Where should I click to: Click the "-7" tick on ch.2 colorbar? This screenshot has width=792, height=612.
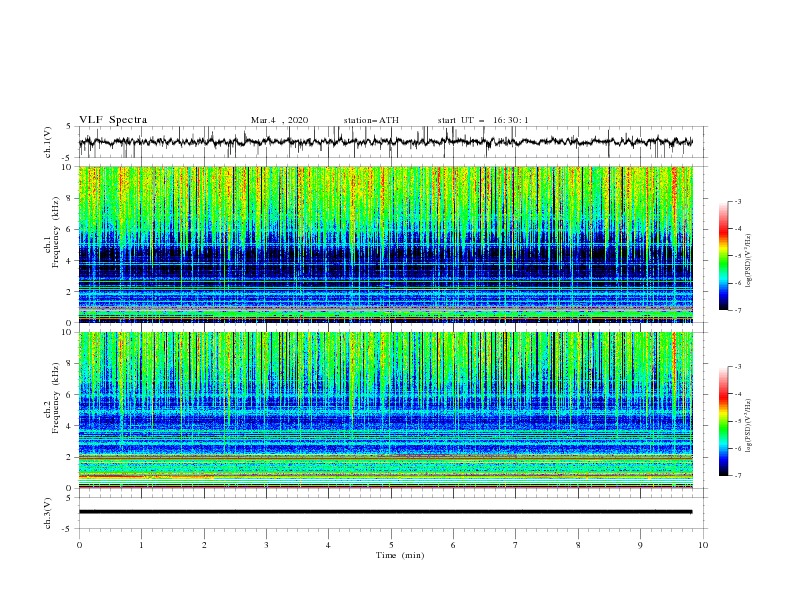[x=737, y=476]
